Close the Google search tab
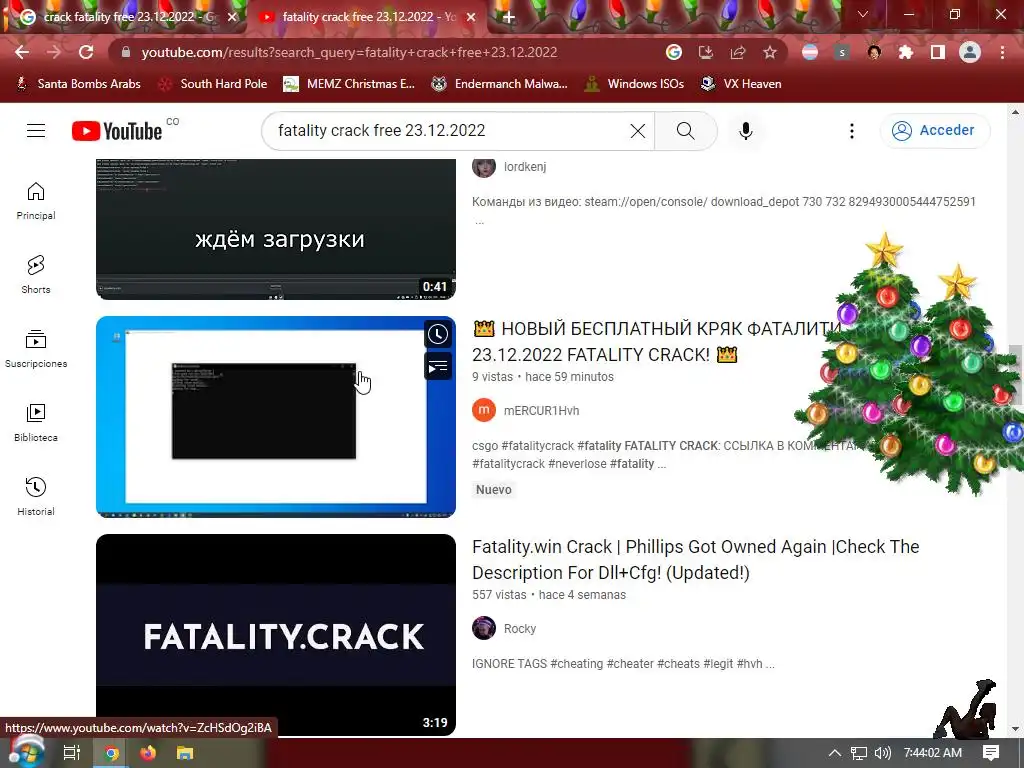1024x768 pixels. pyautogui.click(x=232, y=18)
